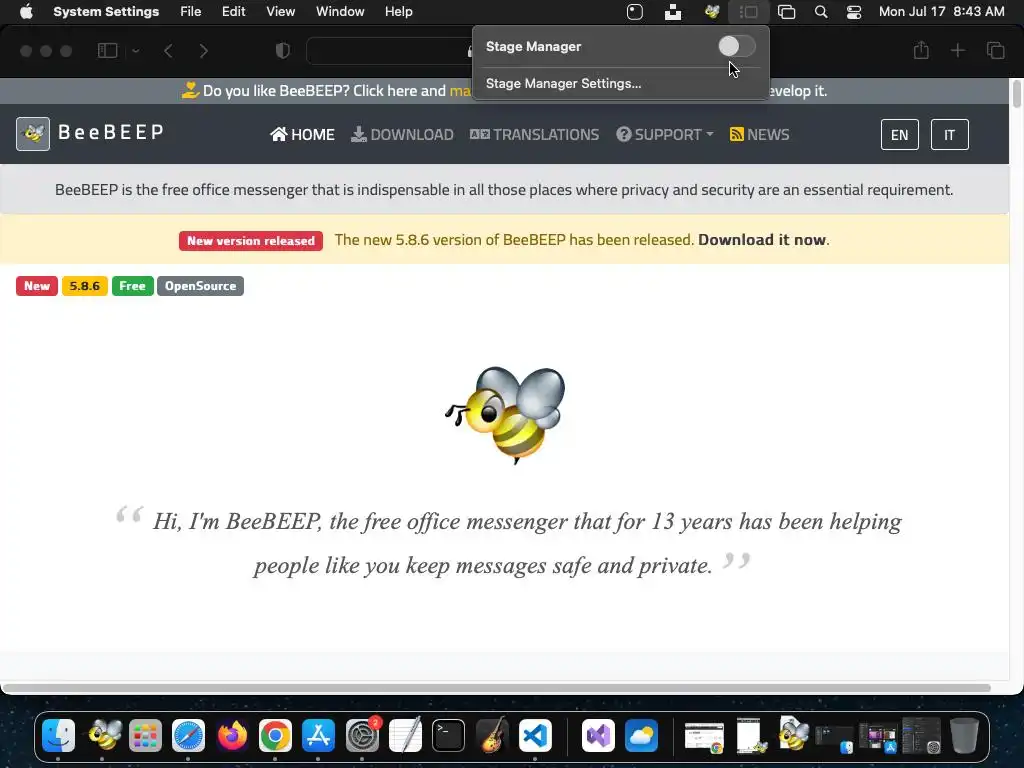The width and height of the screenshot is (1024, 768).
Task: Open Spotlight search magnifier icon
Action: pos(821,12)
